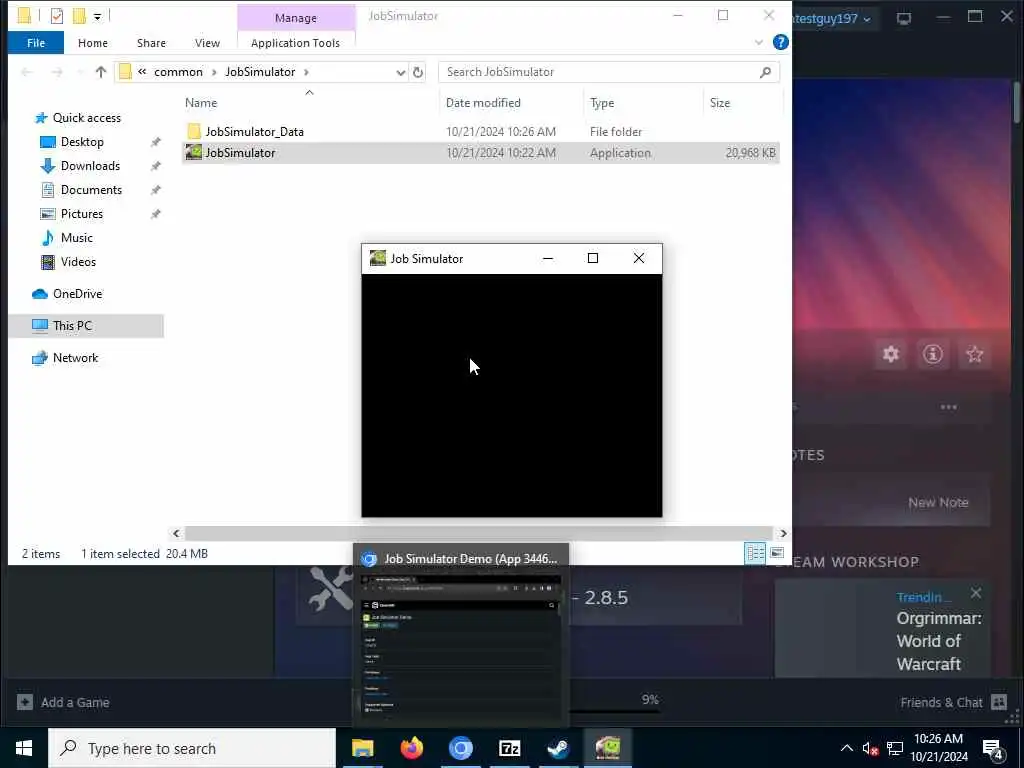Screen dimensions: 1024x768
Task: Expand the JobSimulator breadcrumb chevron
Action: (x=306, y=72)
